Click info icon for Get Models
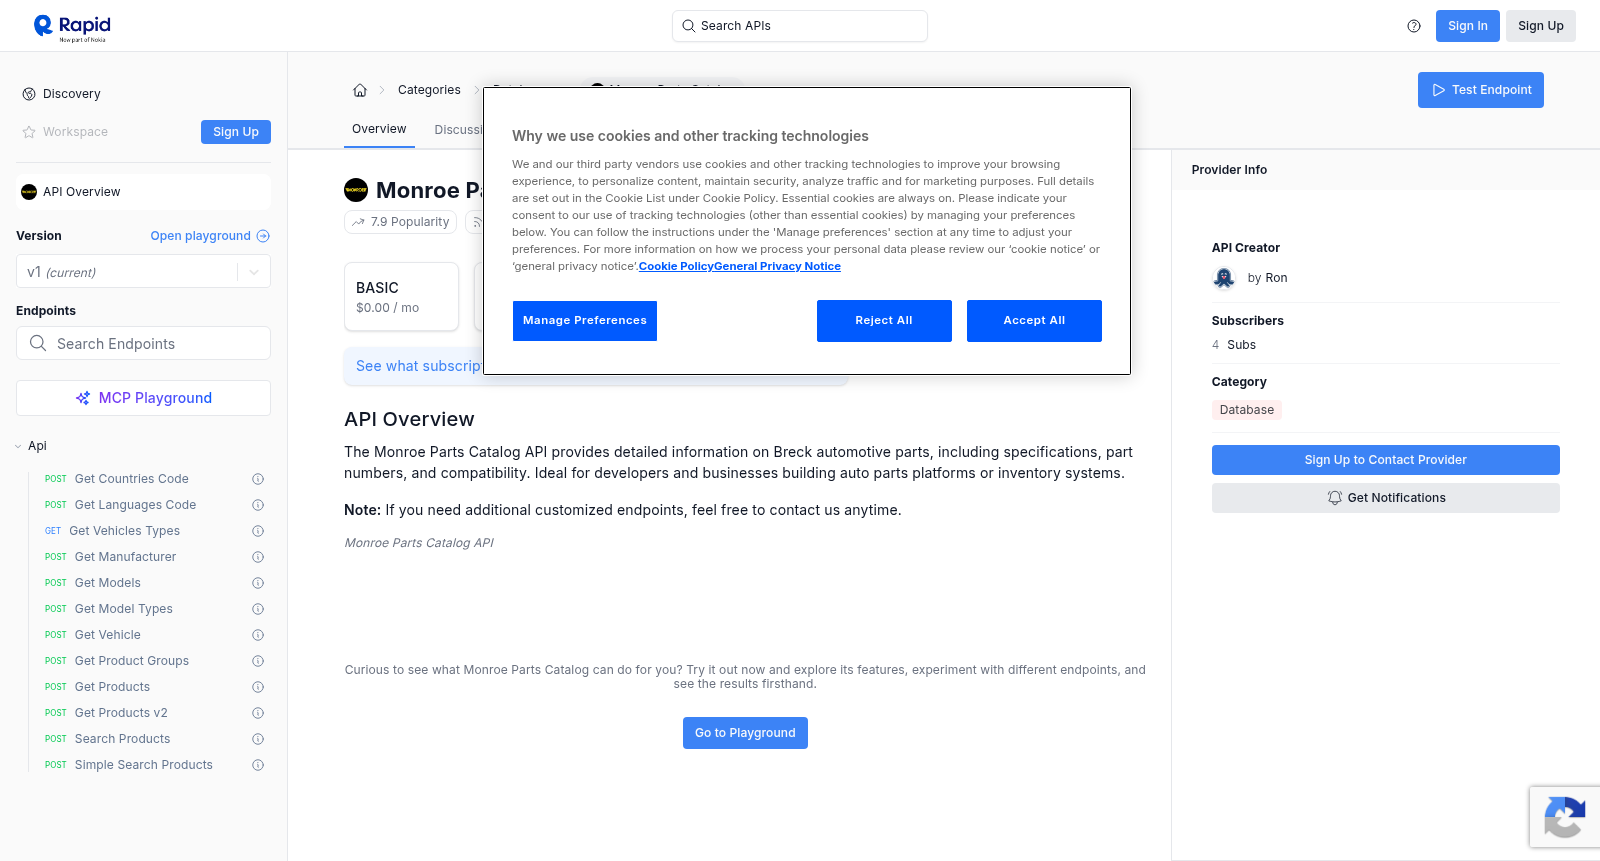 258,583
